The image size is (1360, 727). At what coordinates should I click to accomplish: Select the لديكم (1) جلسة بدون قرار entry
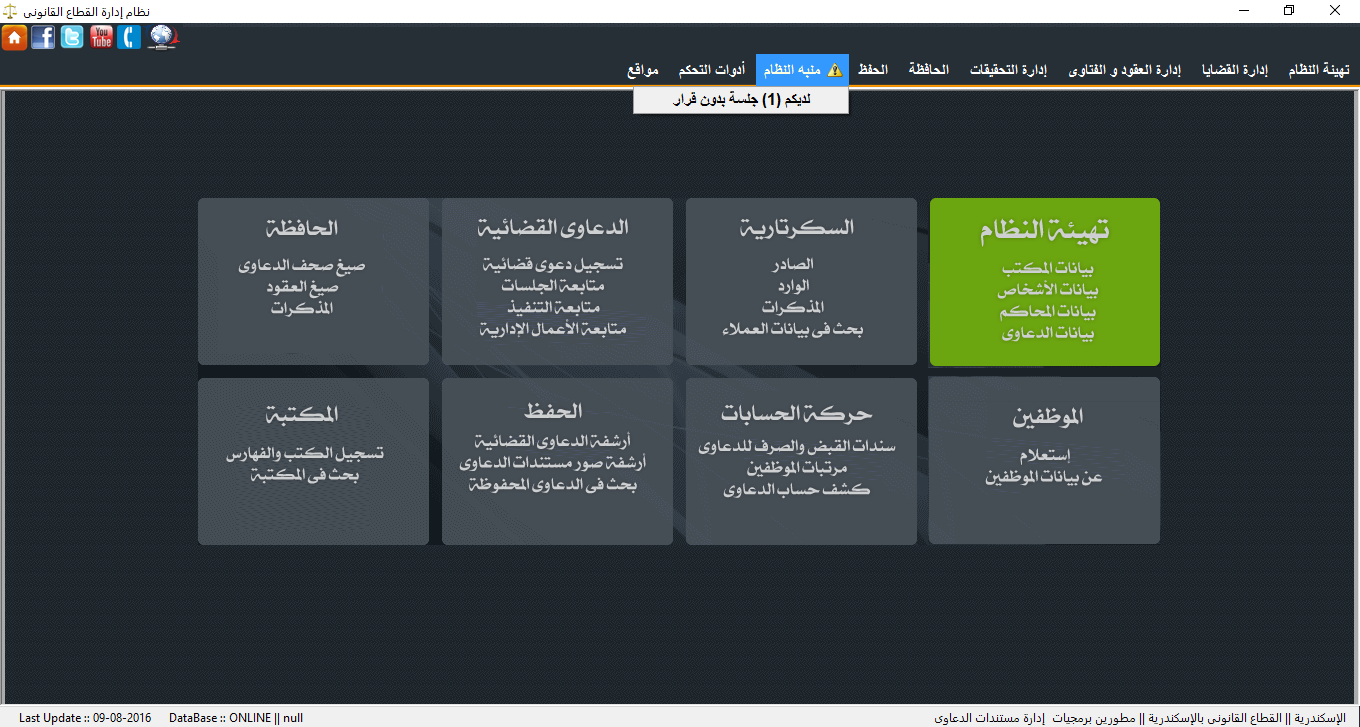click(741, 101)
